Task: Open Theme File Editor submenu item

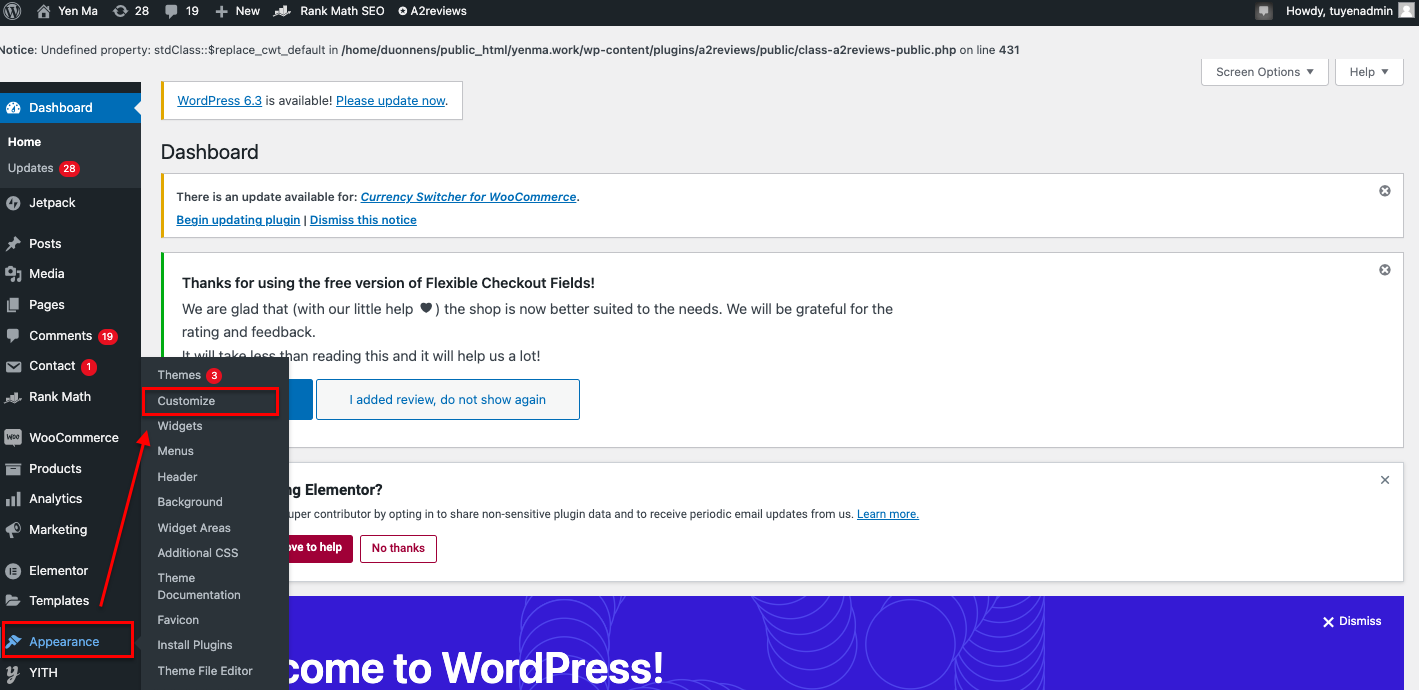Action: click(x=204, y=670)
